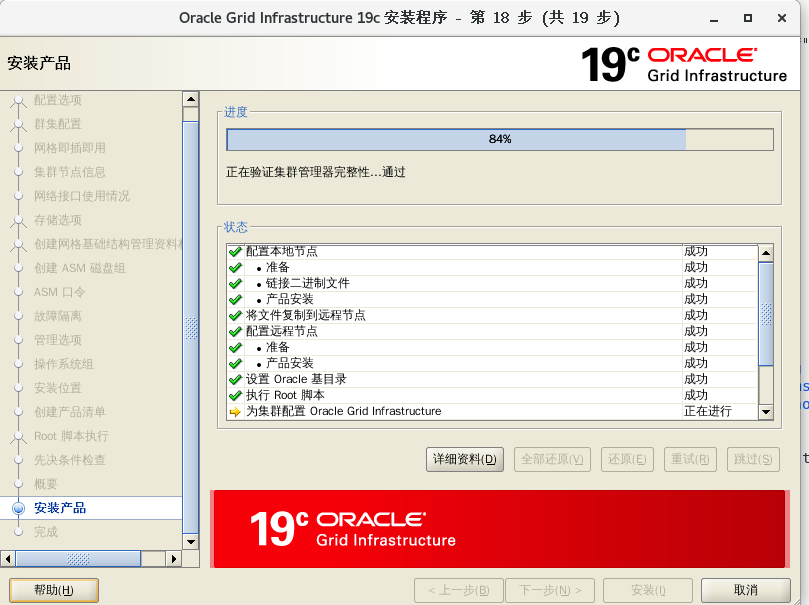Click the 上一步(B) back button
Screen dimensions: 809x605
tap(459, 590)
